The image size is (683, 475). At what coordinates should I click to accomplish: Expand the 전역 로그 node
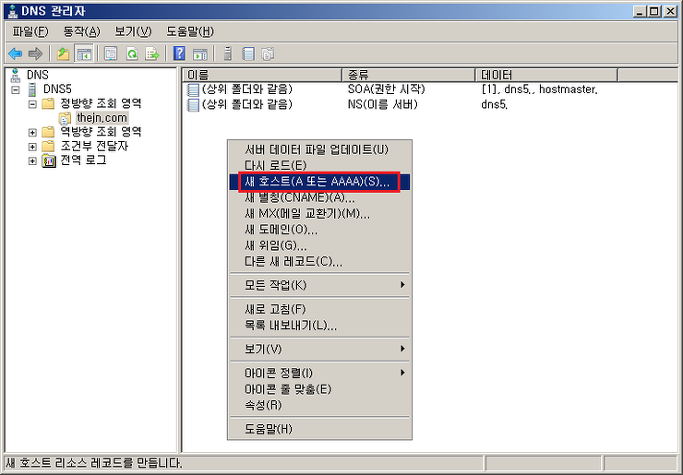tap(32, 161)
